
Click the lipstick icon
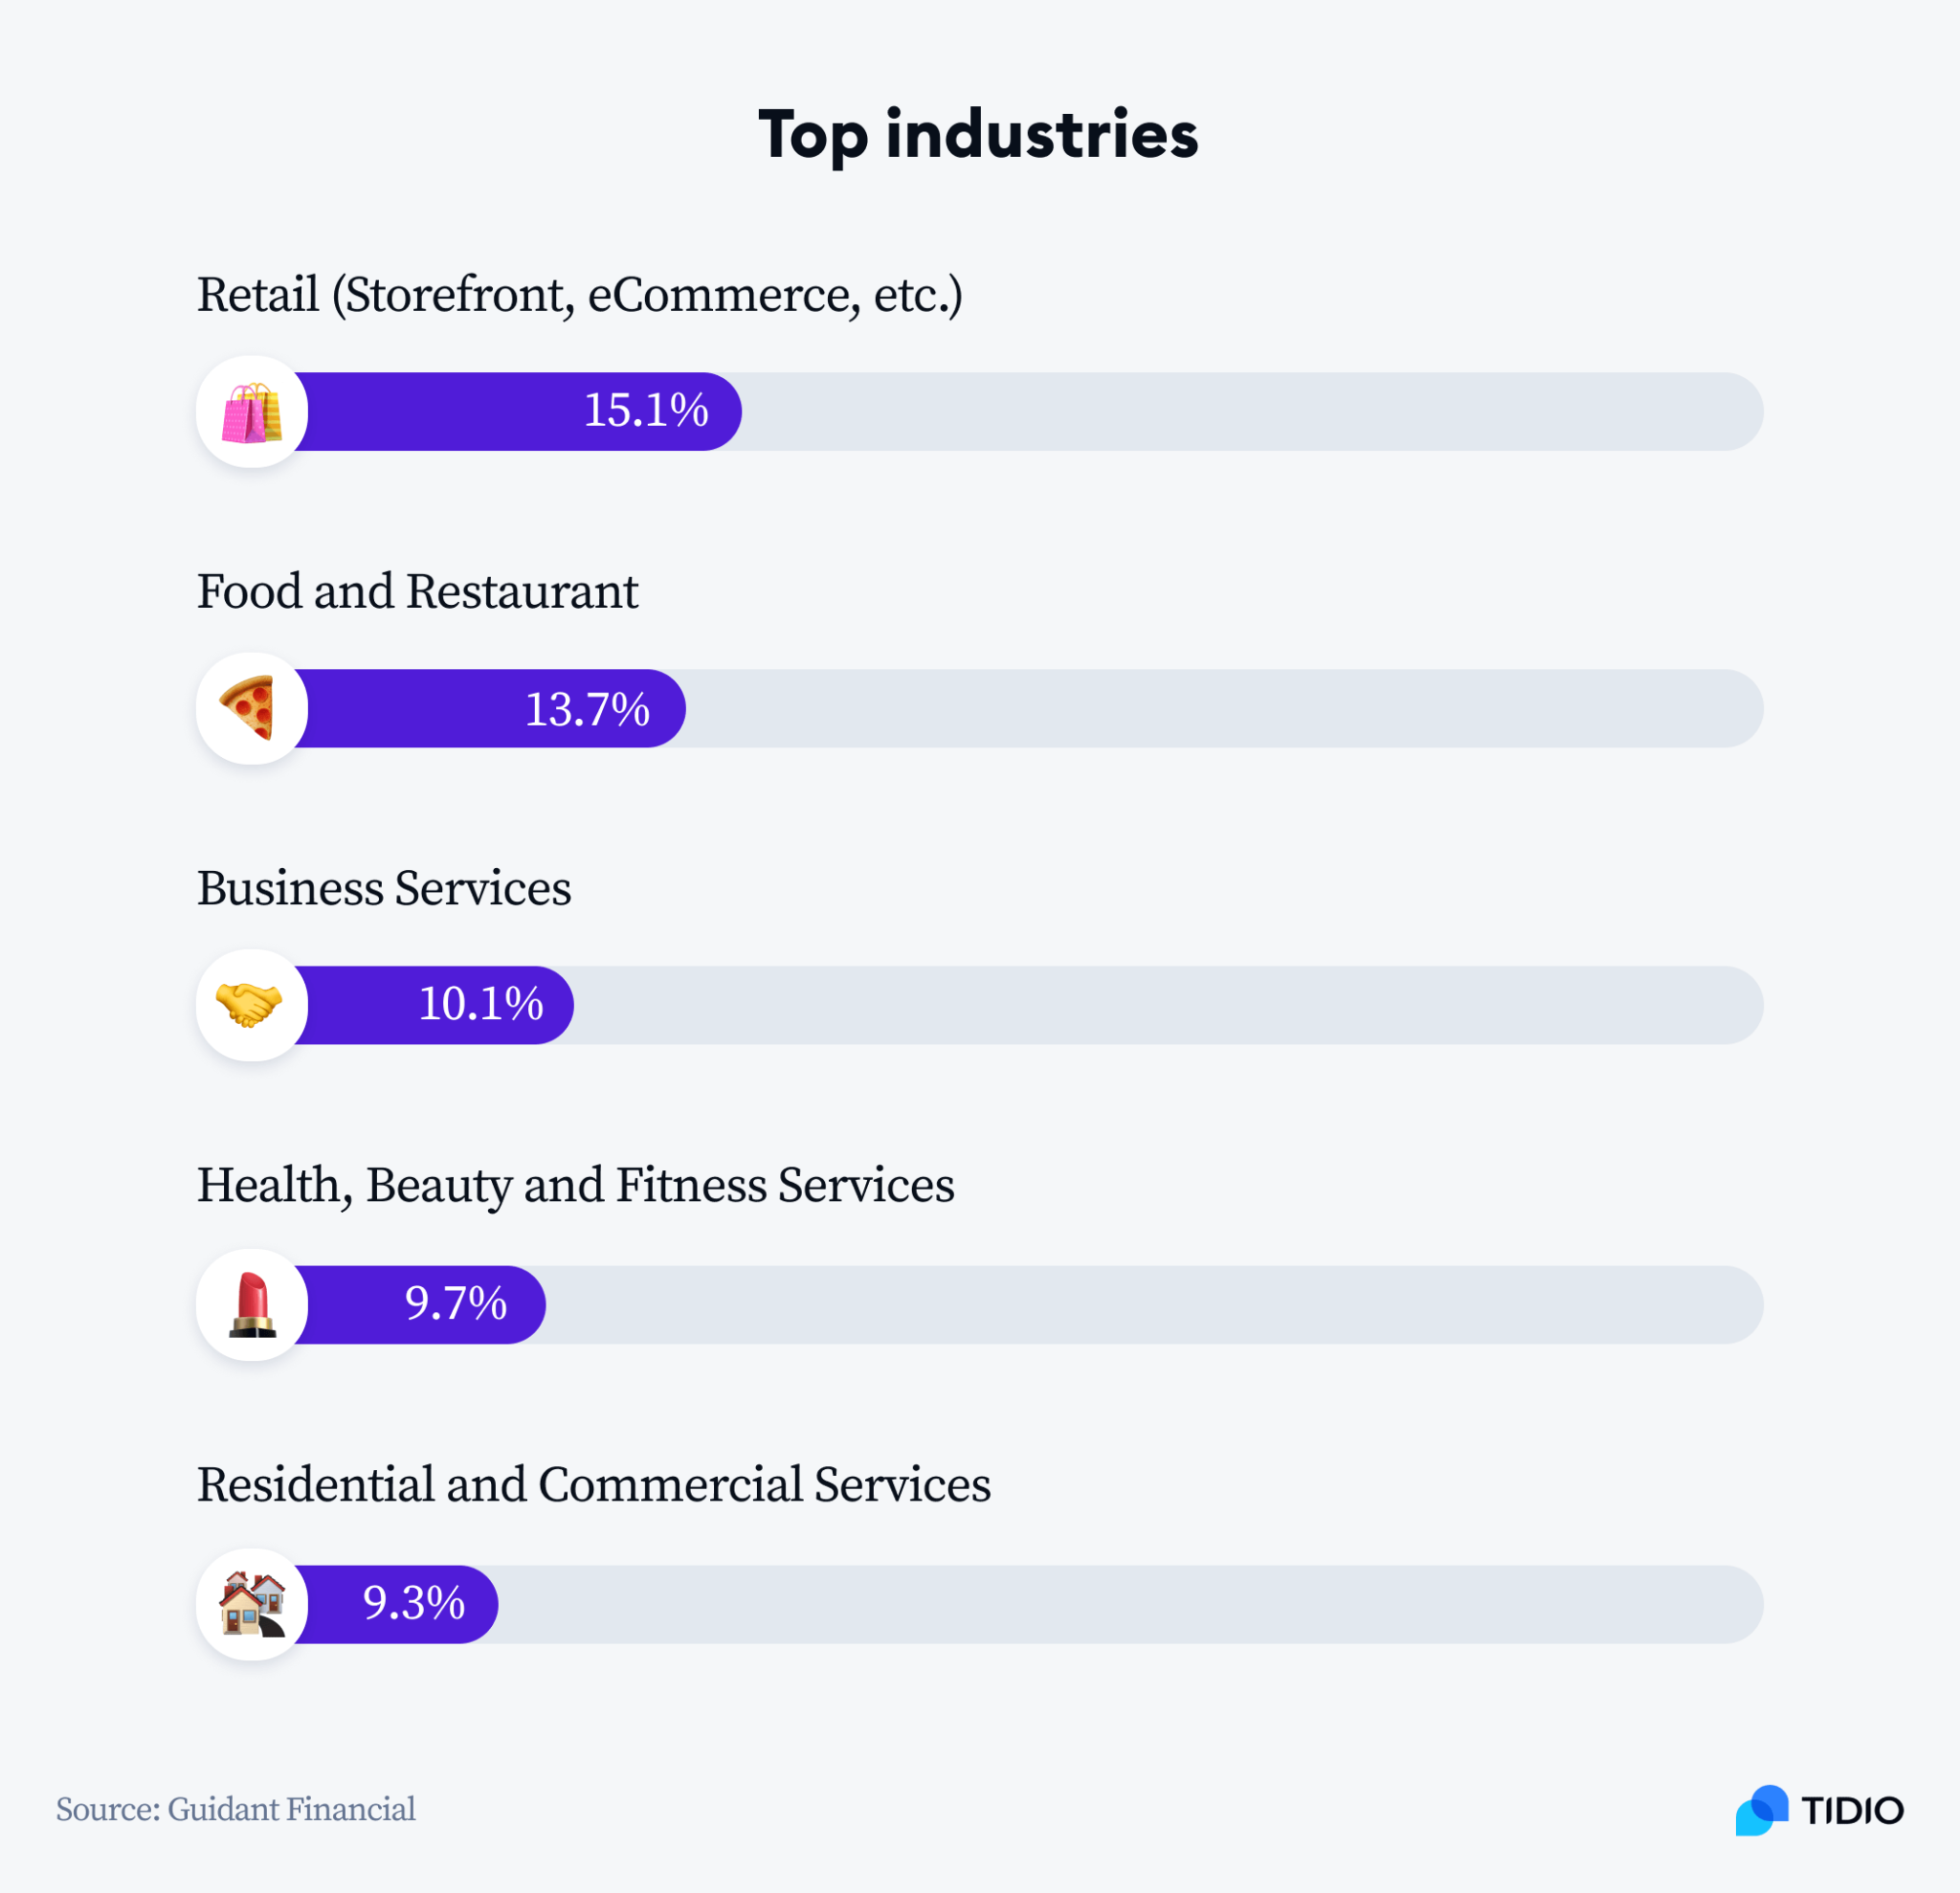252,1305
